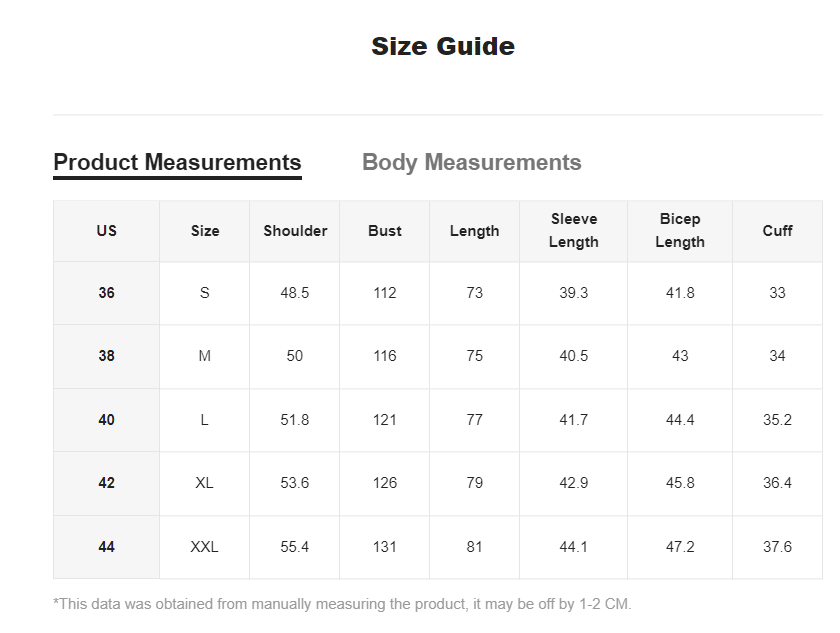The width and height of the screenshot is (840, 633).
Task: Select the US 44 row label
Action: tap(107, 547)
